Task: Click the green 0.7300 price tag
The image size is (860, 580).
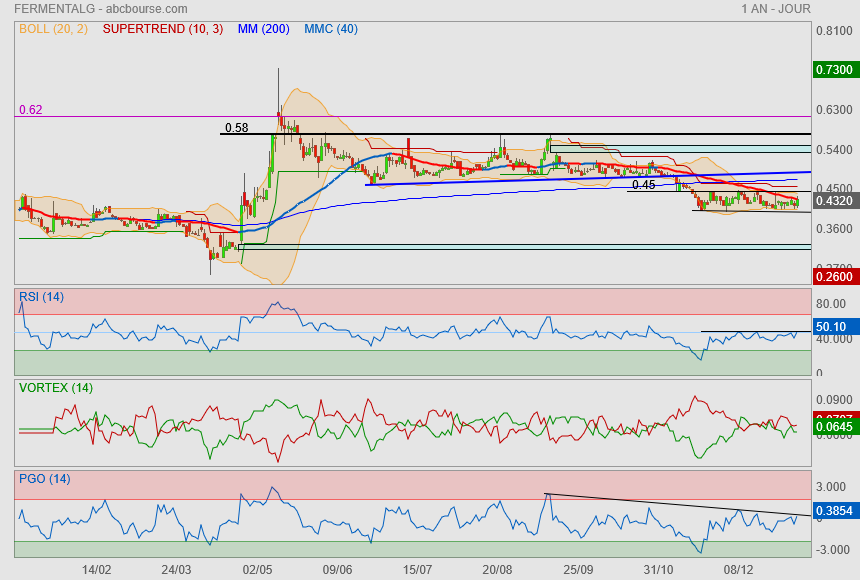Action: pyautogui.click(x=835, y=70)
